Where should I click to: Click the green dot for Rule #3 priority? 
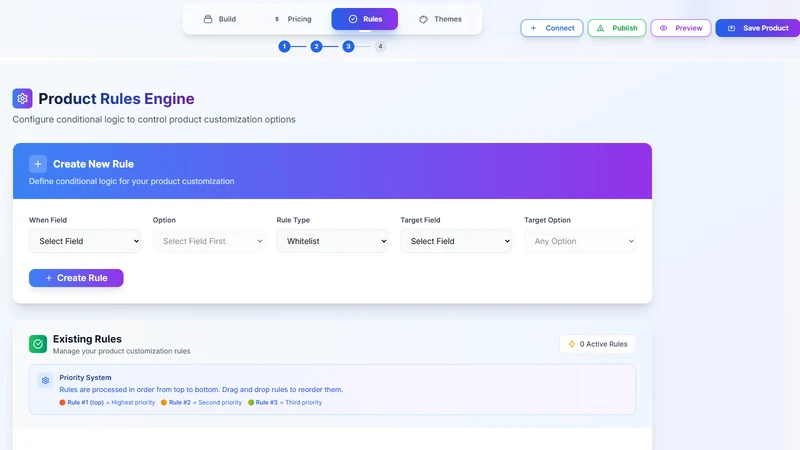251,403
